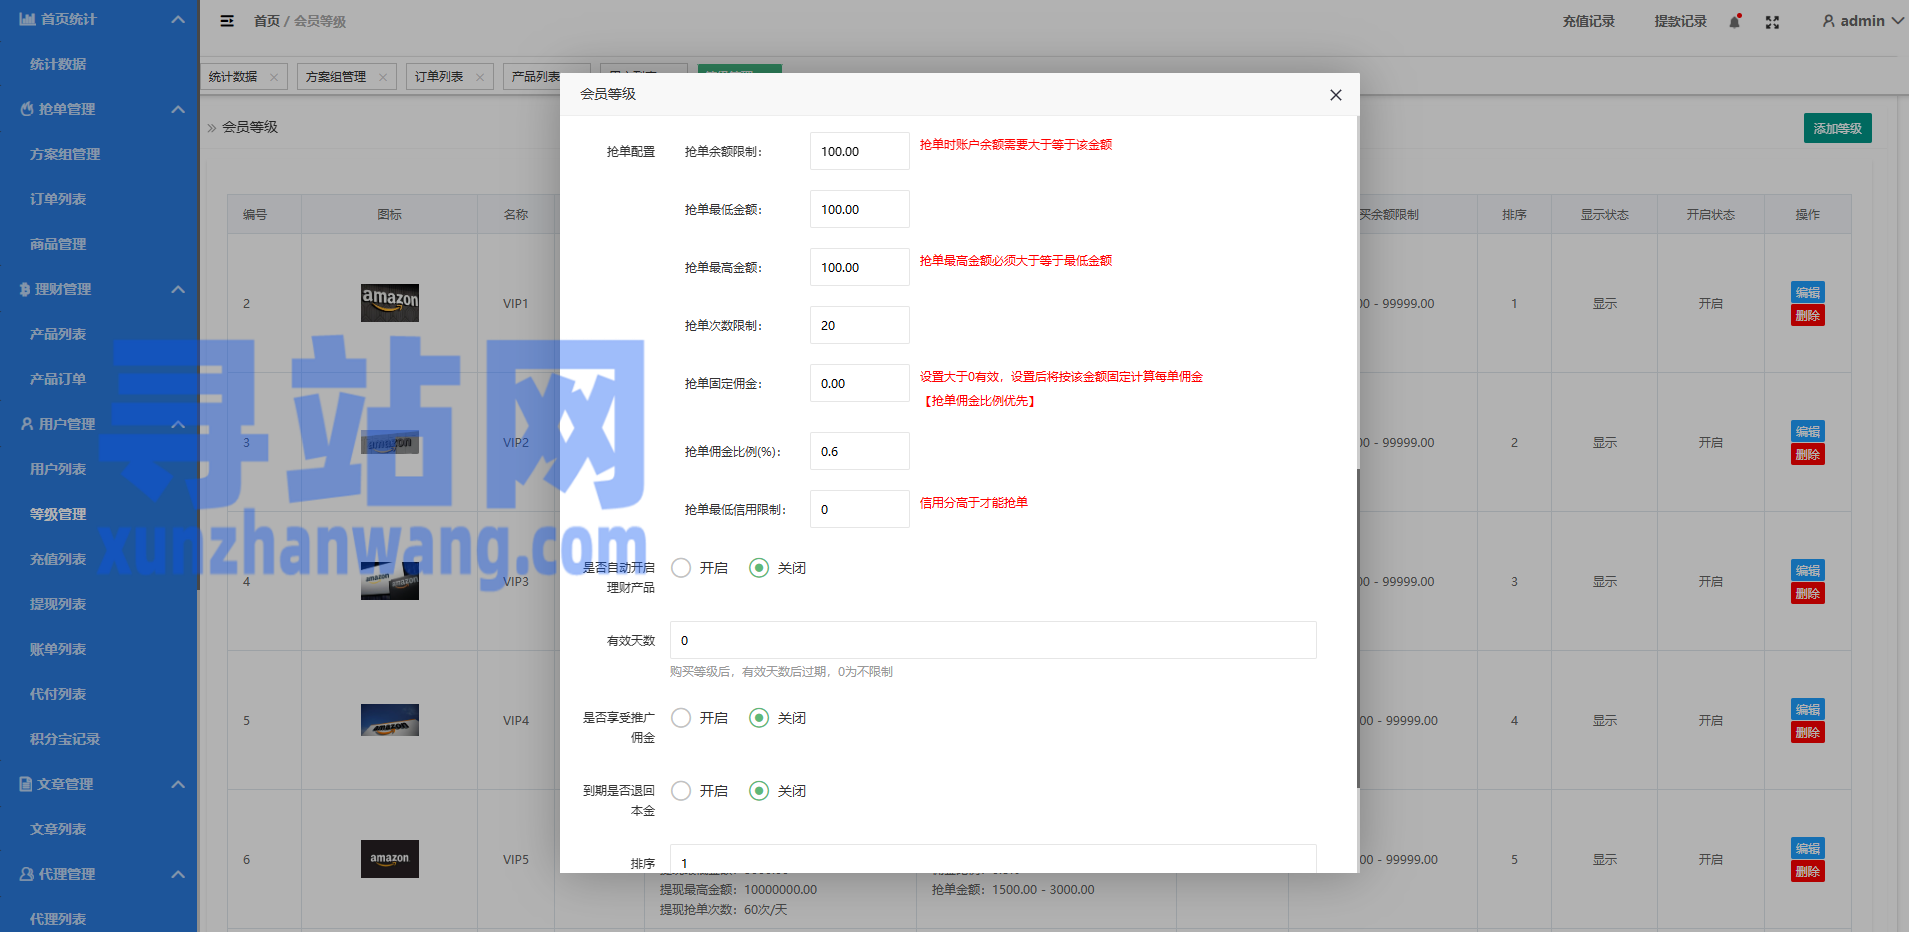Close the 会员等级 dialog
The height and width of the screenshot is (932, 1909).
click(1335, 95)
